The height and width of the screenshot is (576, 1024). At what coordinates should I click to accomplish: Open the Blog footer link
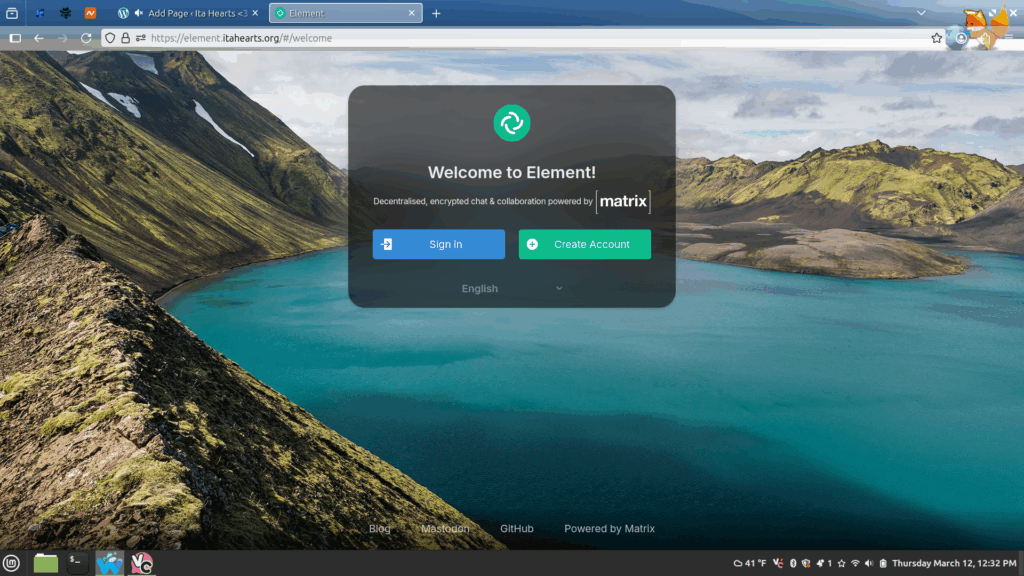click(x=379, y=528)
